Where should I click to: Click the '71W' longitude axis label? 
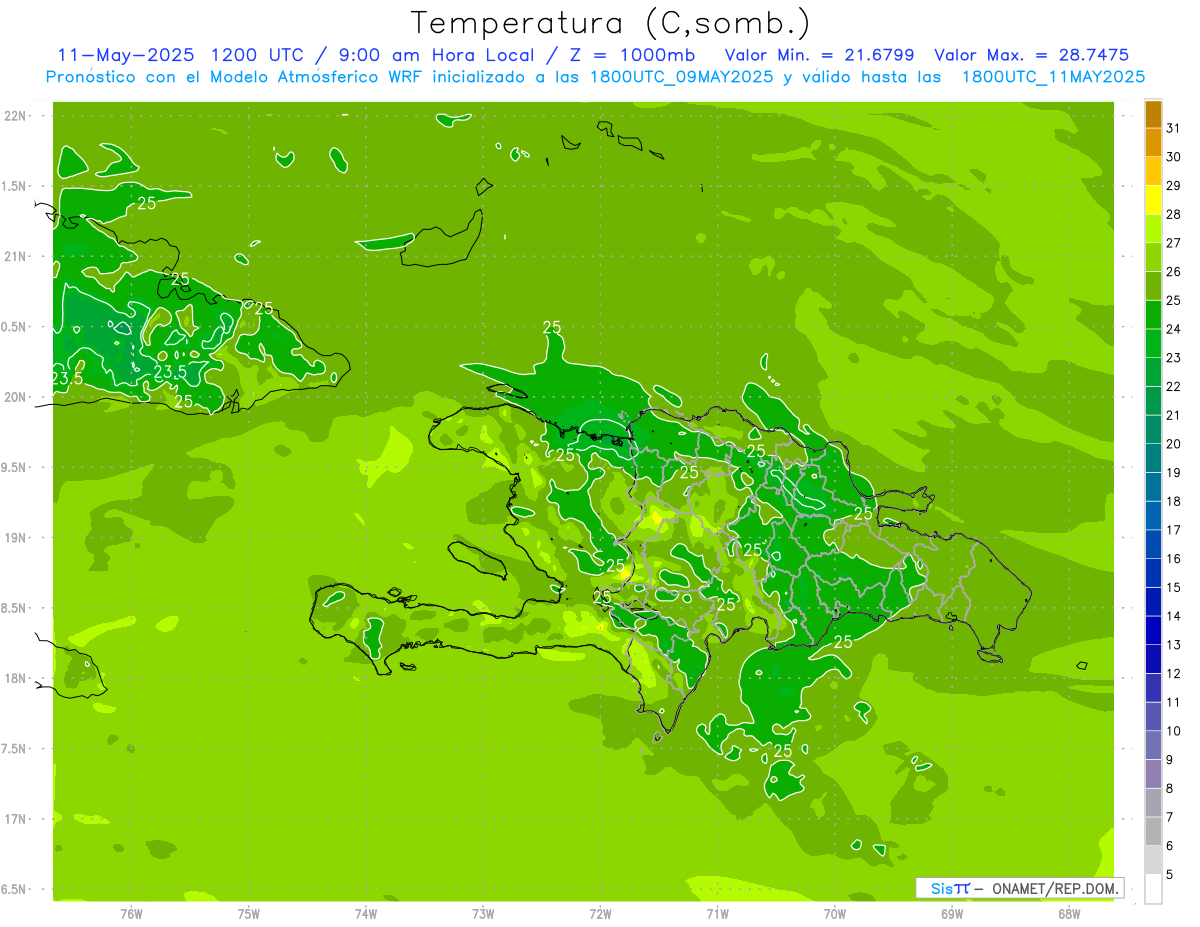tap(717, 914)
